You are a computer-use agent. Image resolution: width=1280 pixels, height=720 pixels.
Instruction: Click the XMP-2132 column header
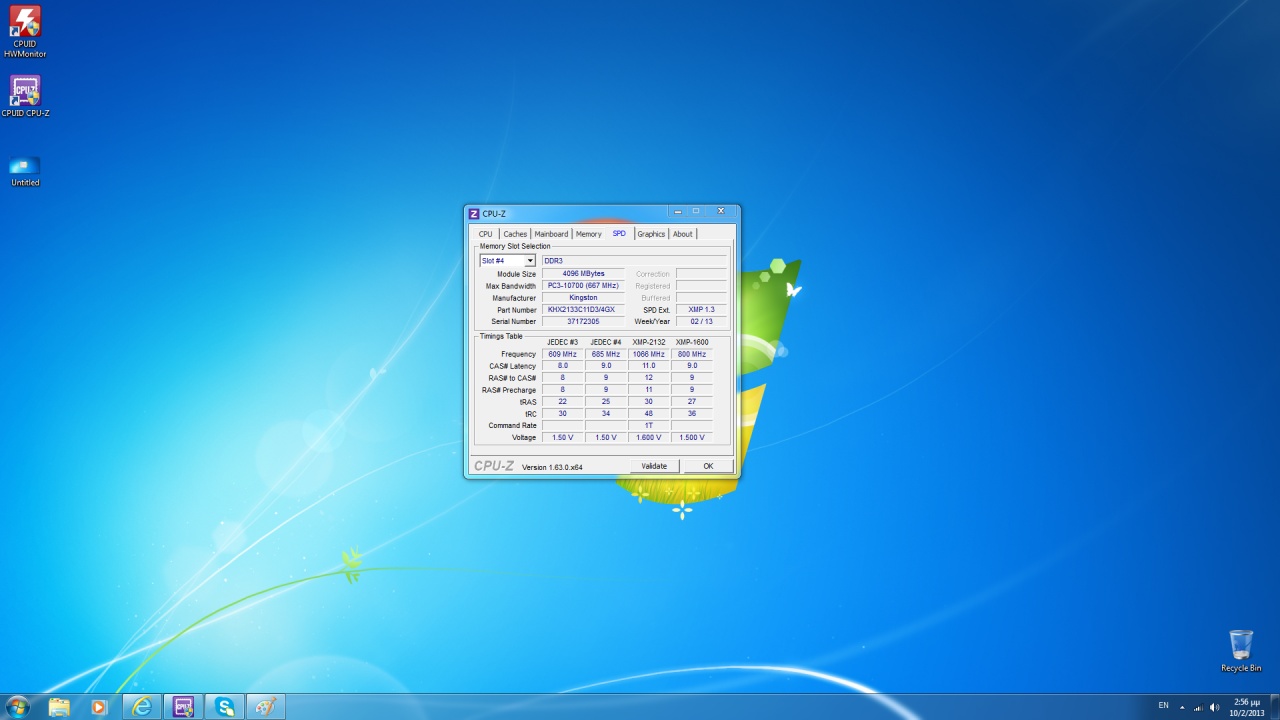pyautogui.click(x=649, y=342)
